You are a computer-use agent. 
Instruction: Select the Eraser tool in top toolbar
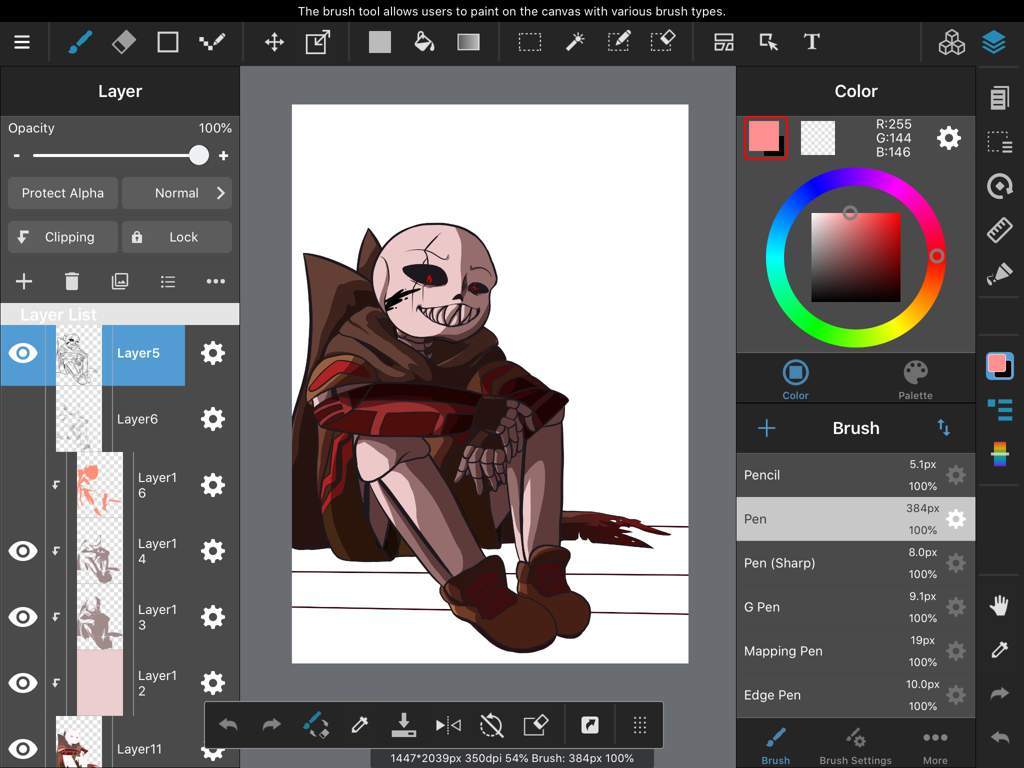123,42
